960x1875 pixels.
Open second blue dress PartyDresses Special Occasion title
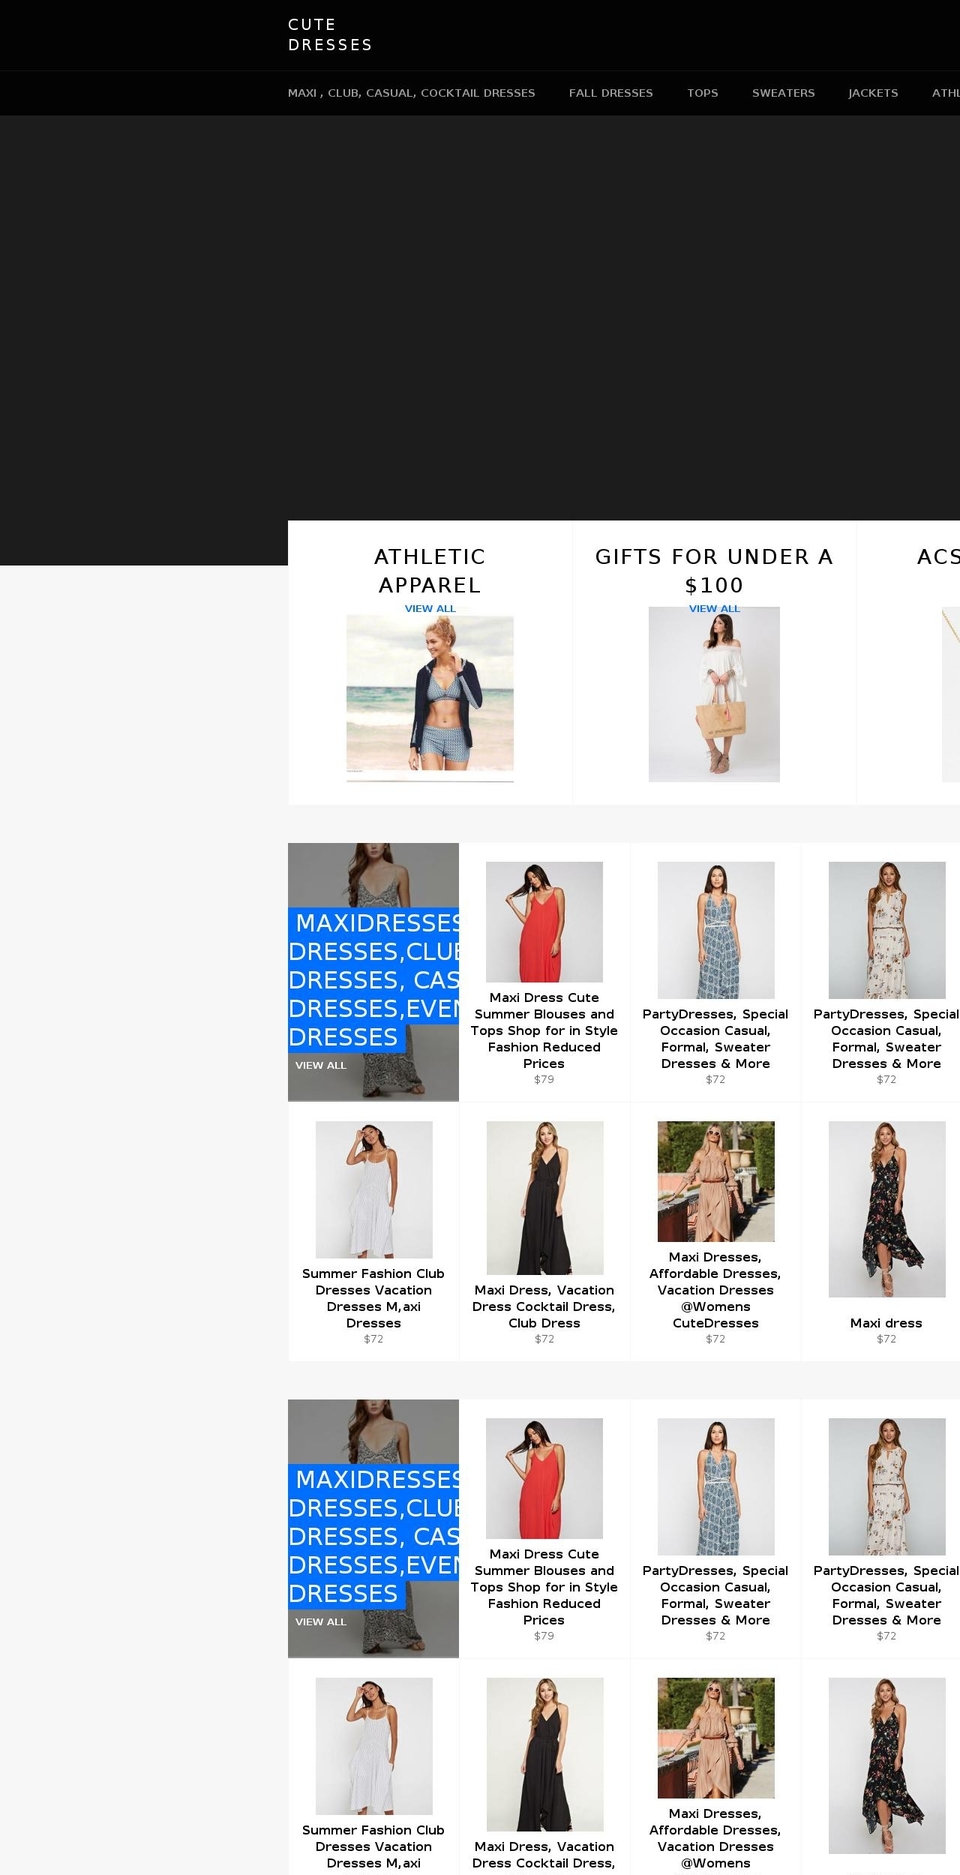716,1596
